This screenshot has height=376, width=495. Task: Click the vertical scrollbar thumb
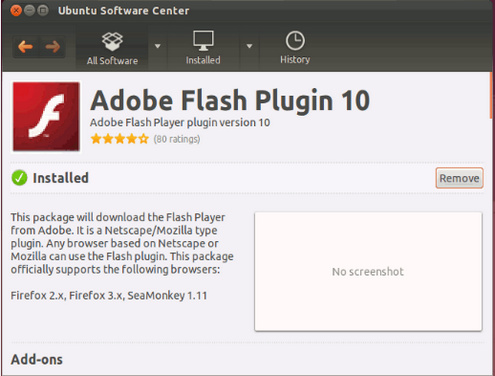pyautogui.click(x=491, y=95)
